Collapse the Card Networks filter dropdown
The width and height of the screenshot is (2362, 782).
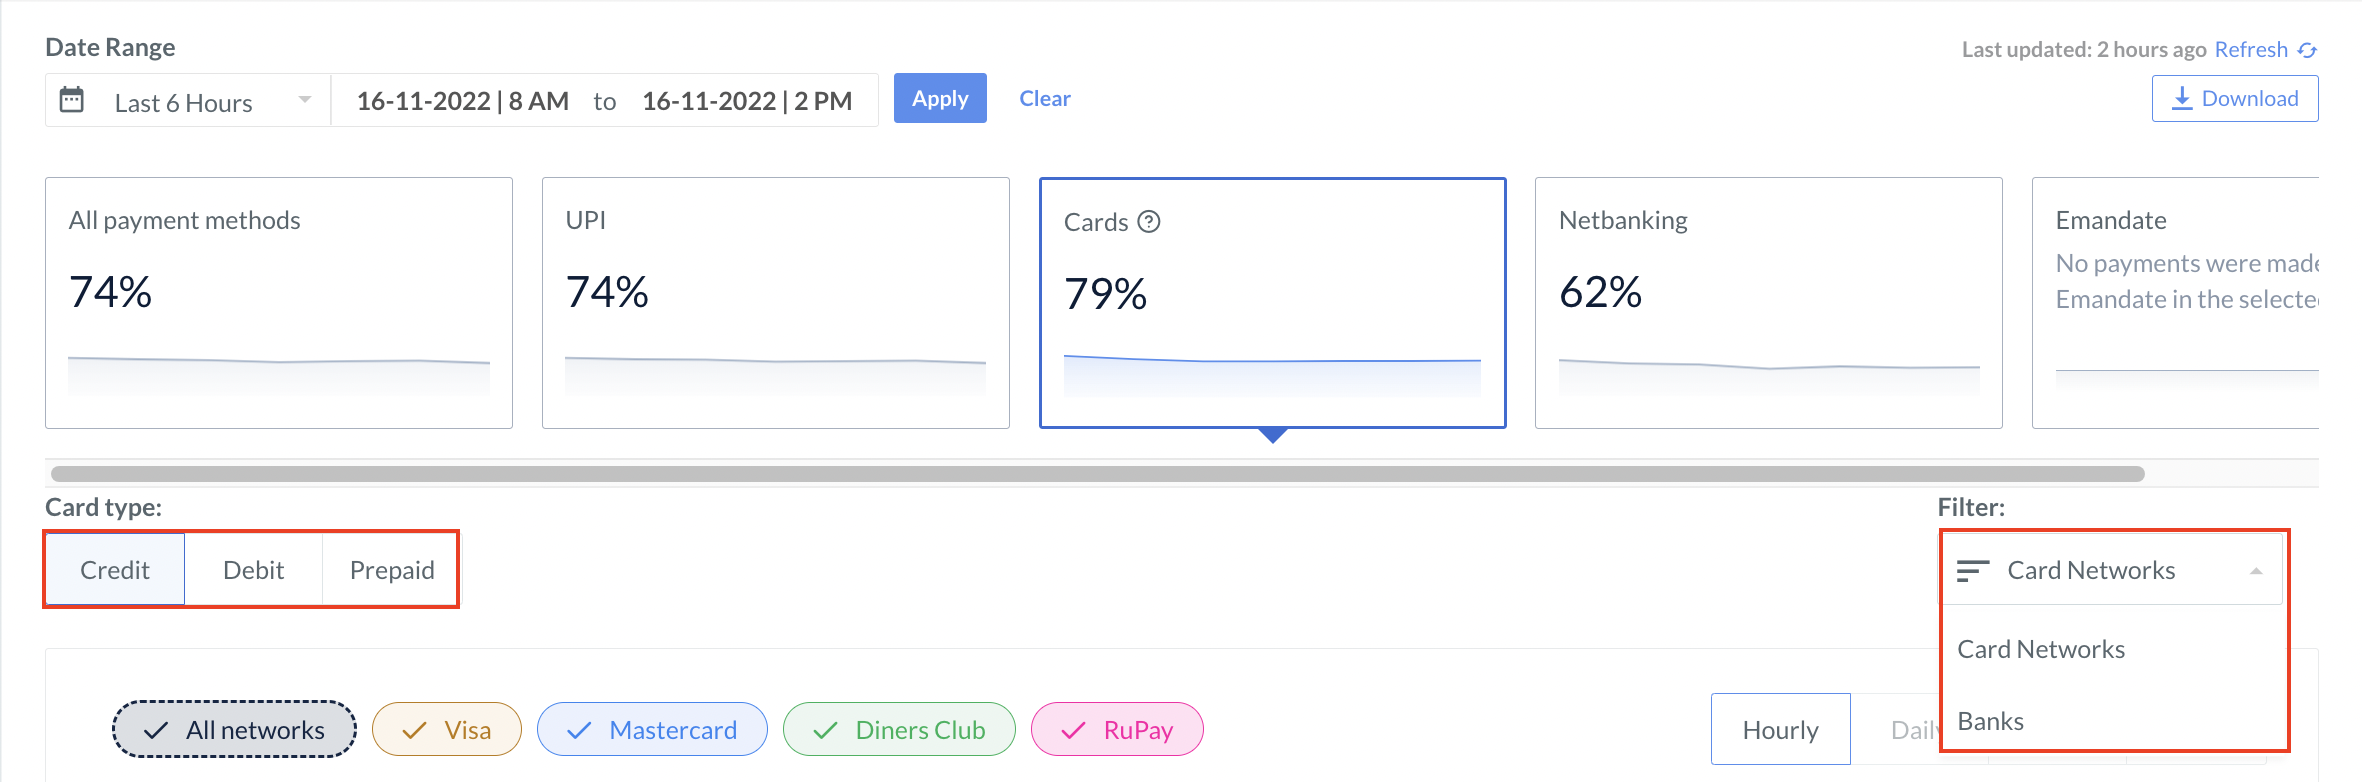(x=2112, y=570)
